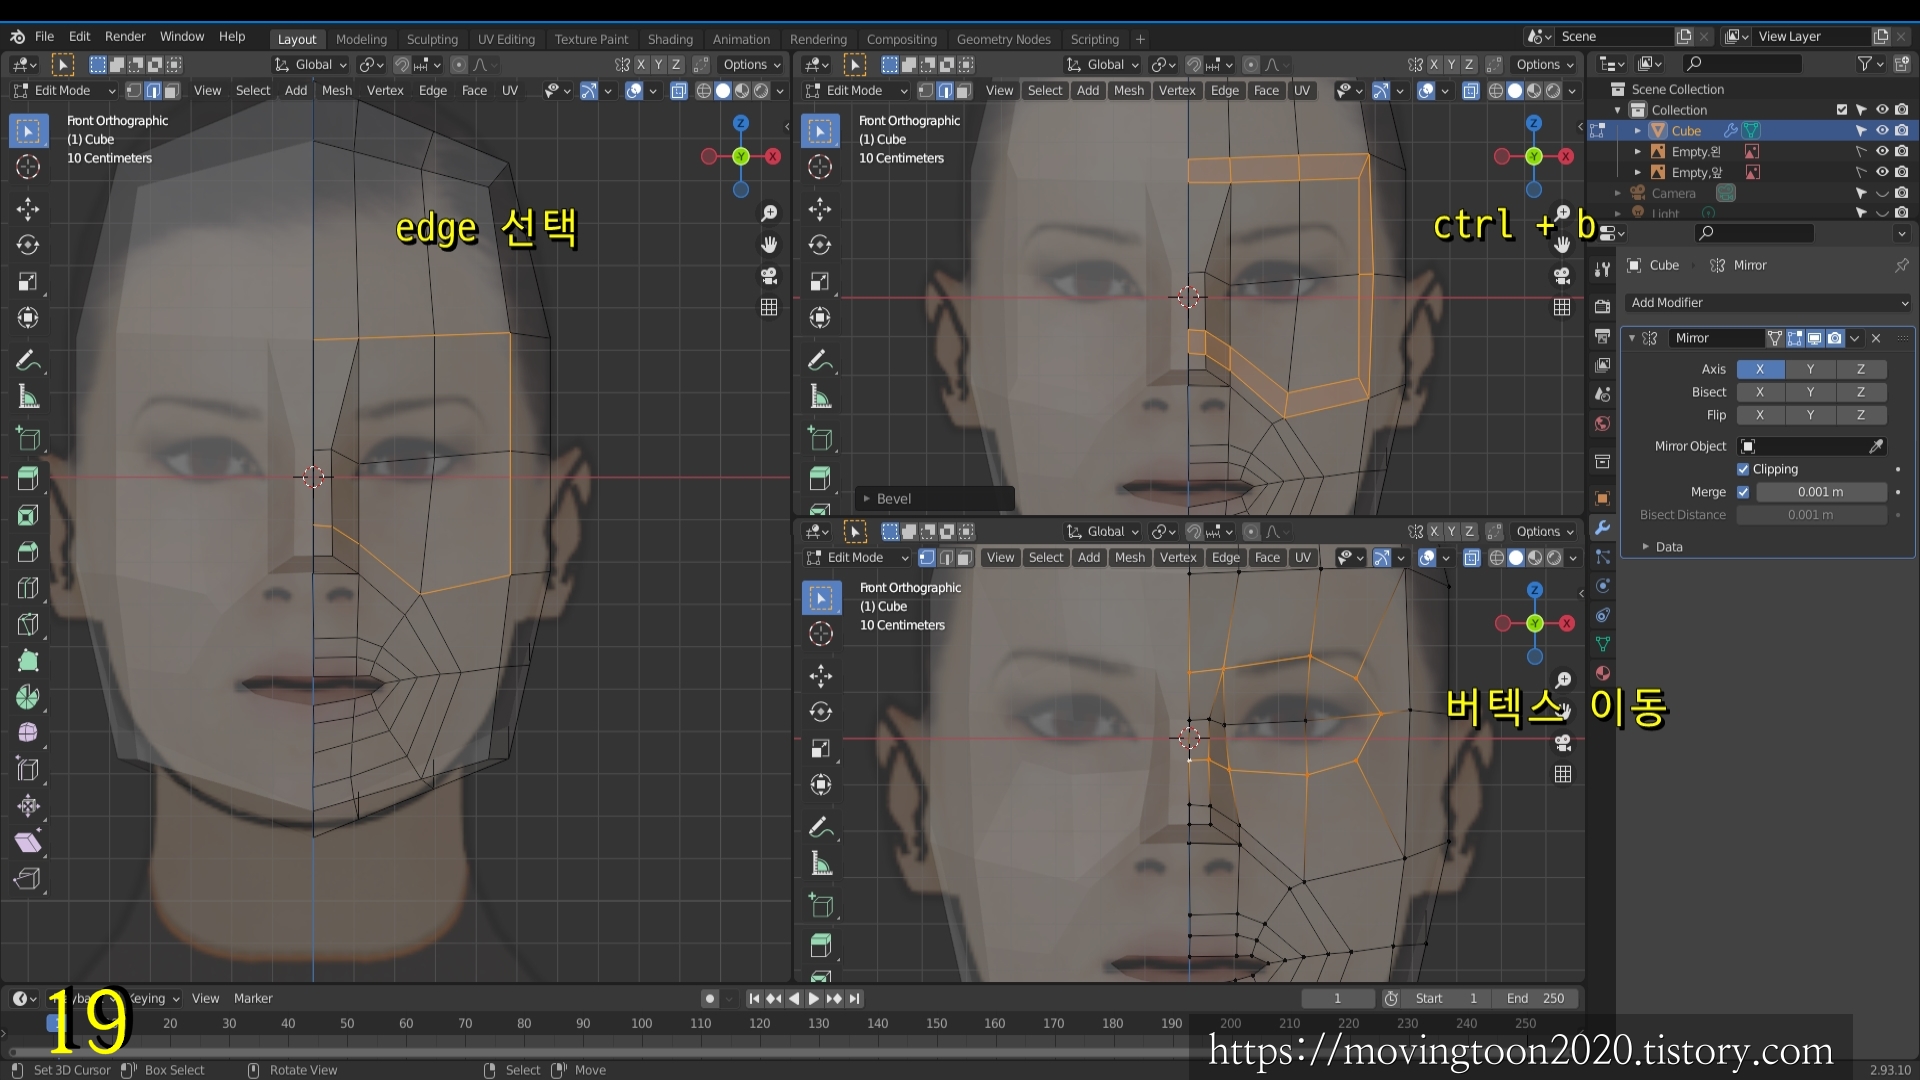Viewport: 1920px width, 1080px height.
Task: Open Edit Mode dropdown in left viewport
Action: (65, 91)
